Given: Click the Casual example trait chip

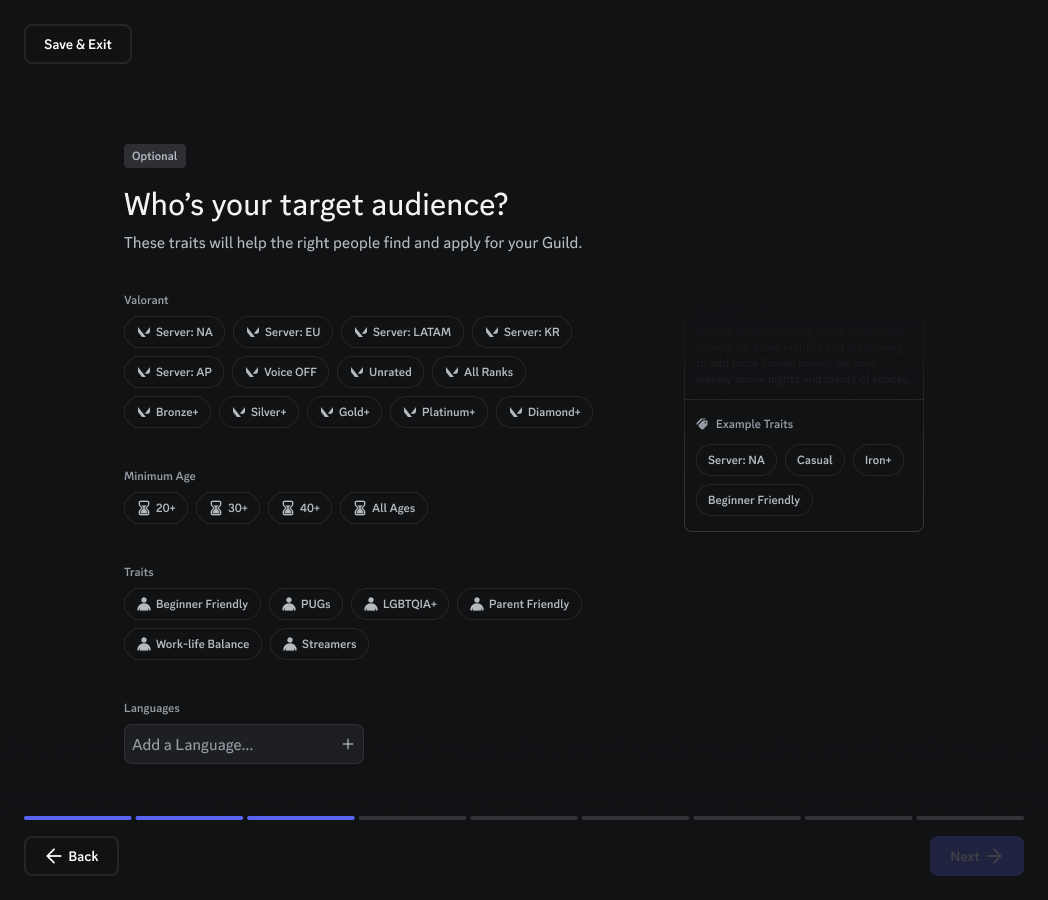Looking at the screenshot, I should (x=814, y=460).
